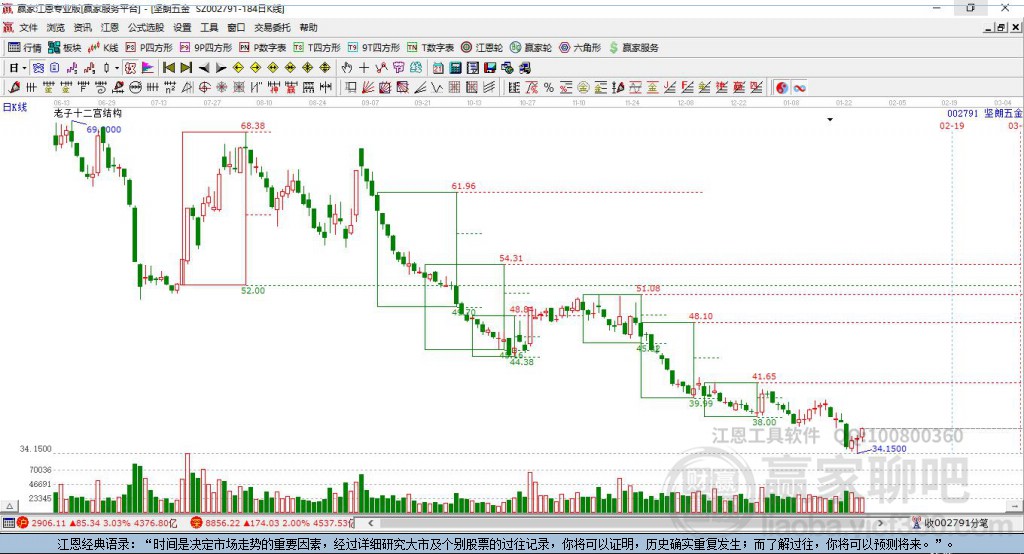Open the 公式选股 menu
This screenshot has height=554, width=1024.
[x=146, y=27]
